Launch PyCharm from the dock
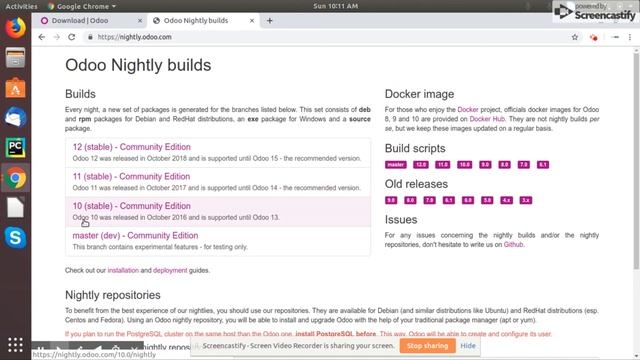The width and height of the screenshot is (640, 360). [x=16, y=147]
